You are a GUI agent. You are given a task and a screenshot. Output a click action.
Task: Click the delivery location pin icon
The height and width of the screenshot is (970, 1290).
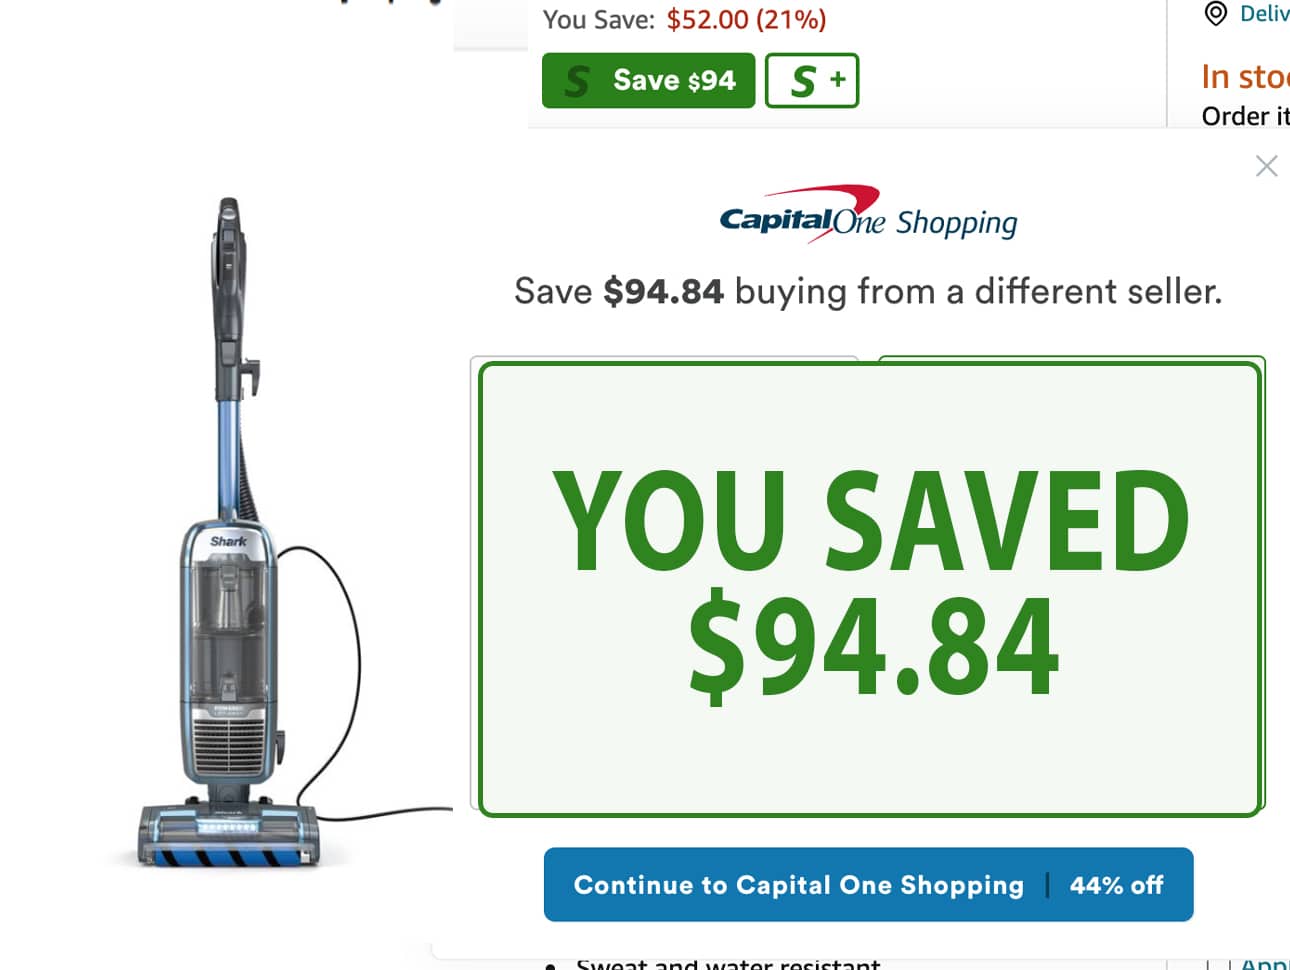pos(1215,13)
